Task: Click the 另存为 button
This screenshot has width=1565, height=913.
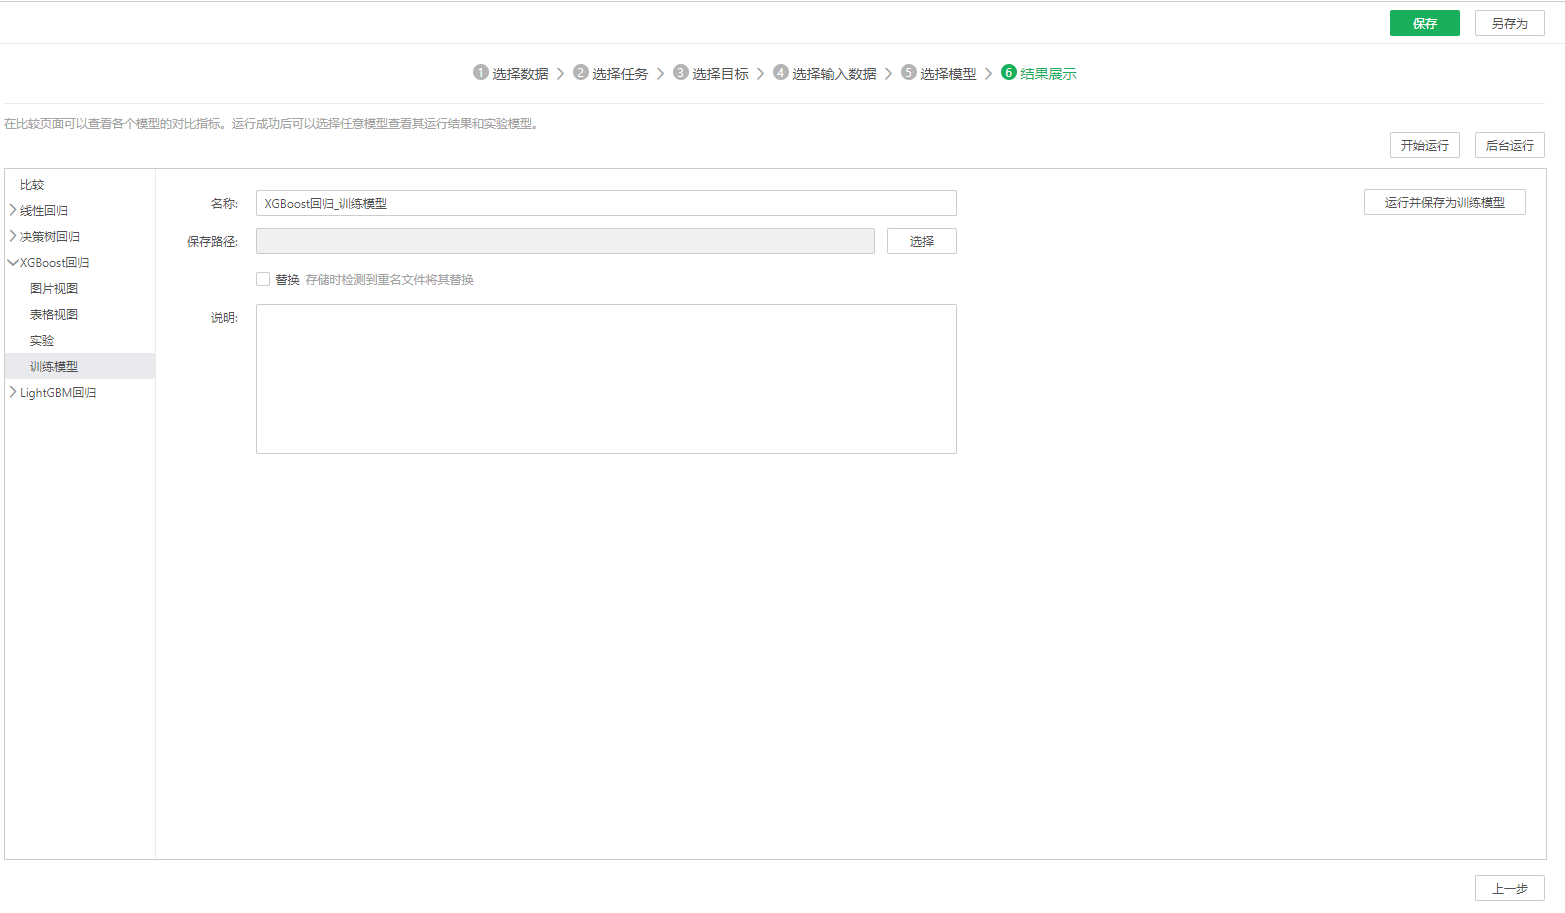Action: point(1509,23)
